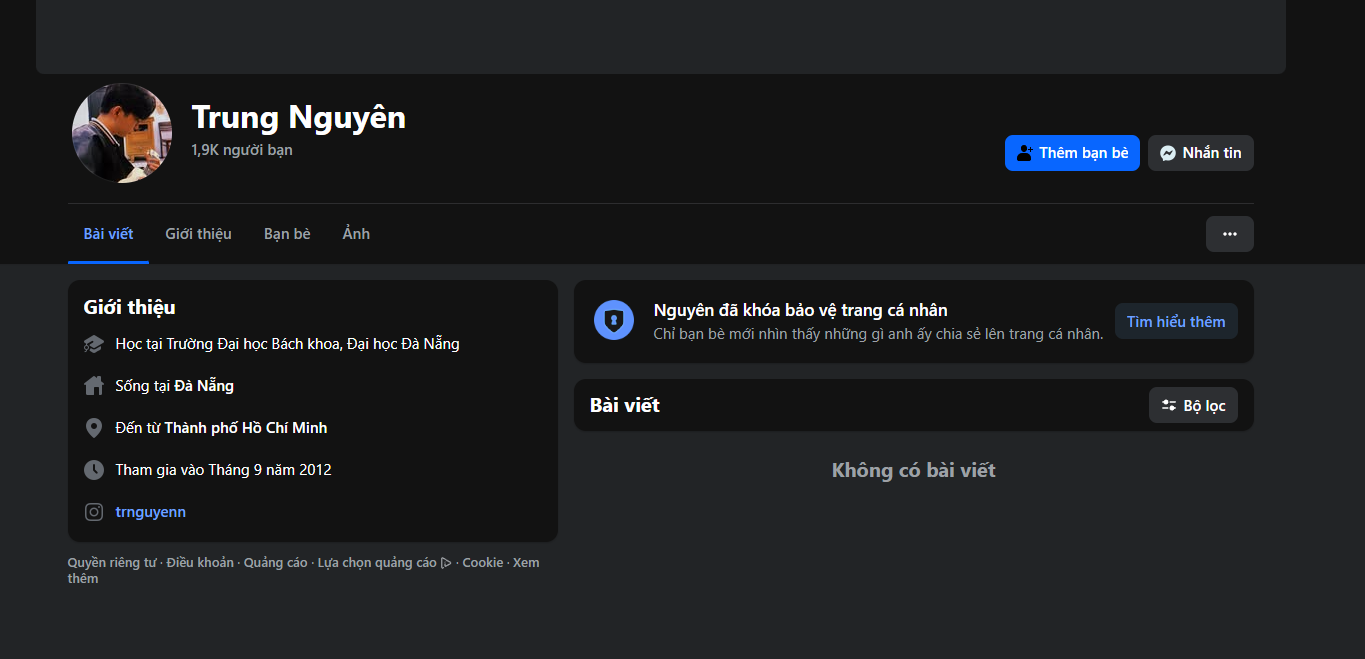The height and width of the screenshot is (659, 1365).
Task: Click the Thêm bạn bè add-friend button
Action: coord(1071,153)
